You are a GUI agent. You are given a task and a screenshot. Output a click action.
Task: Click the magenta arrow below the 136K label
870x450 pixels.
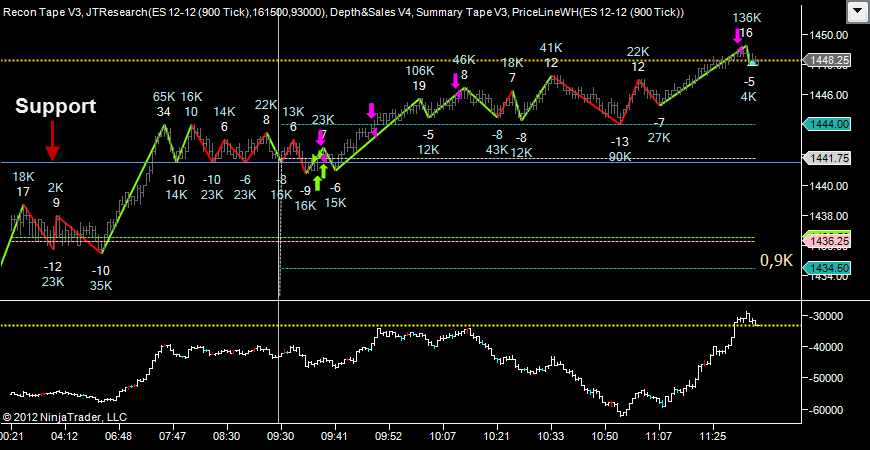click(x=737, y=36)
